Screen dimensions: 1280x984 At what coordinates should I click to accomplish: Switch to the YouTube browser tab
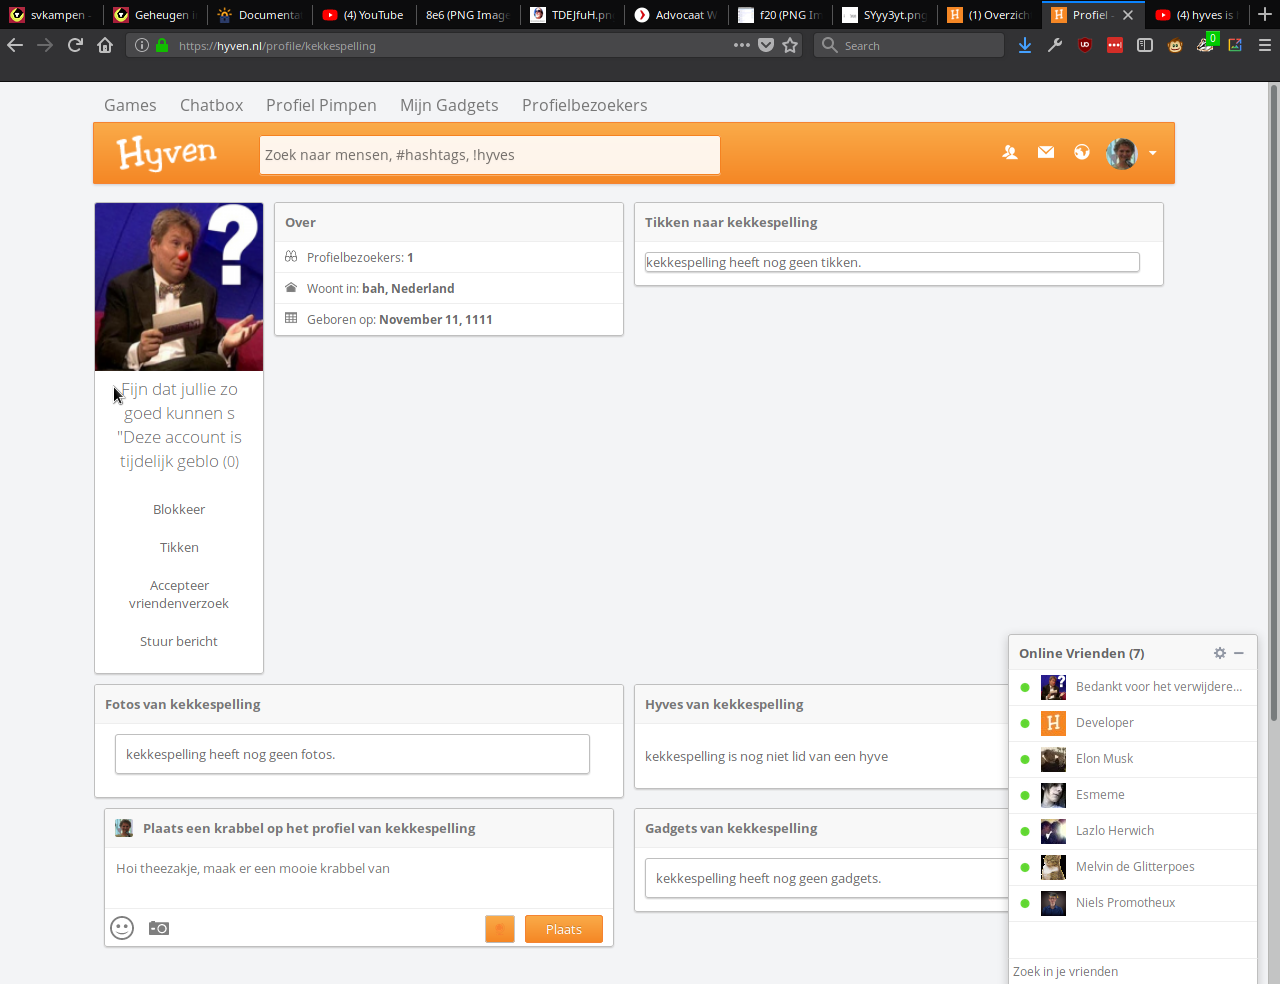[x=363, y=15]
